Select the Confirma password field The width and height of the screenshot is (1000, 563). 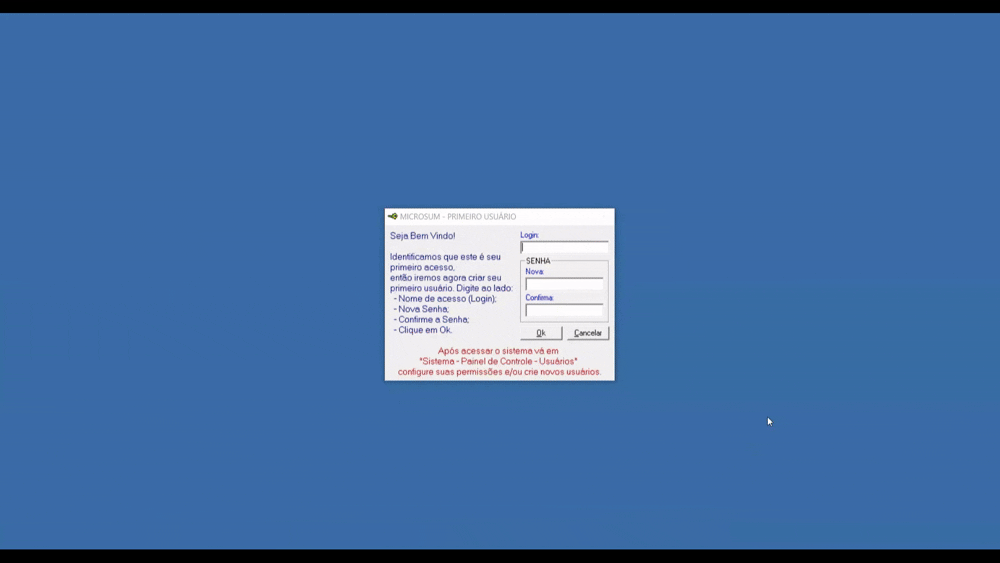tap(564, 310)
